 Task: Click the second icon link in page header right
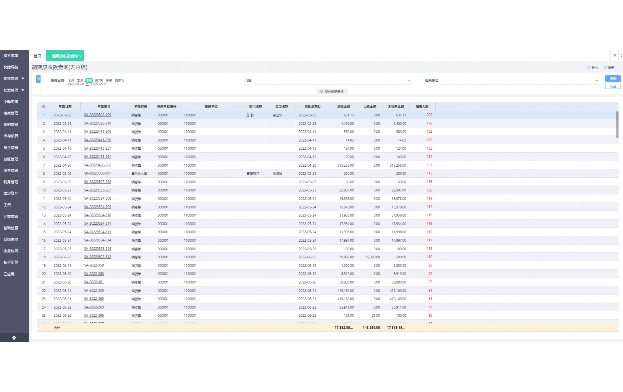(x=609, y=68)
